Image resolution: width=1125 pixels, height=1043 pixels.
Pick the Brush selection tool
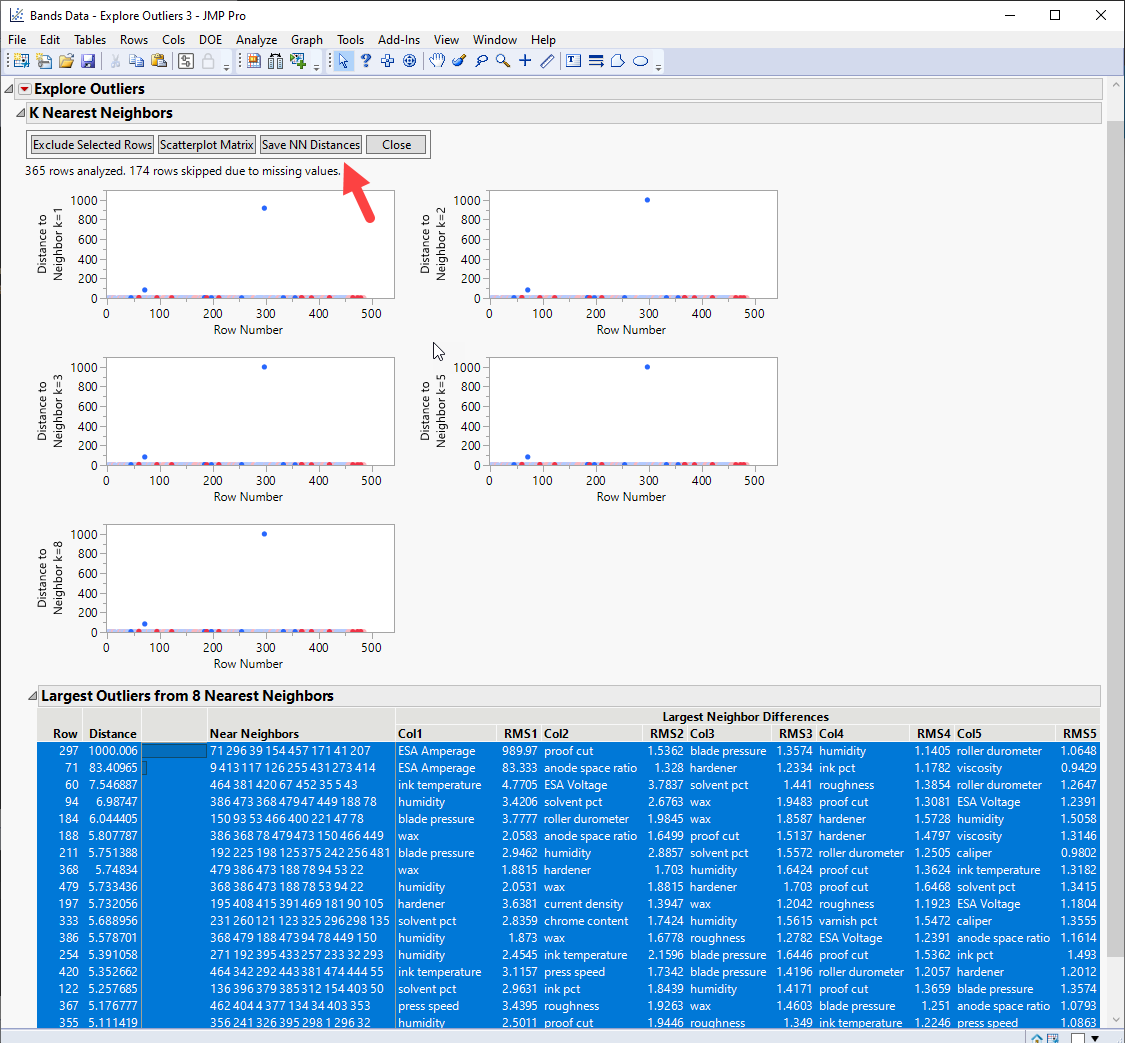[x=458, y=60]
